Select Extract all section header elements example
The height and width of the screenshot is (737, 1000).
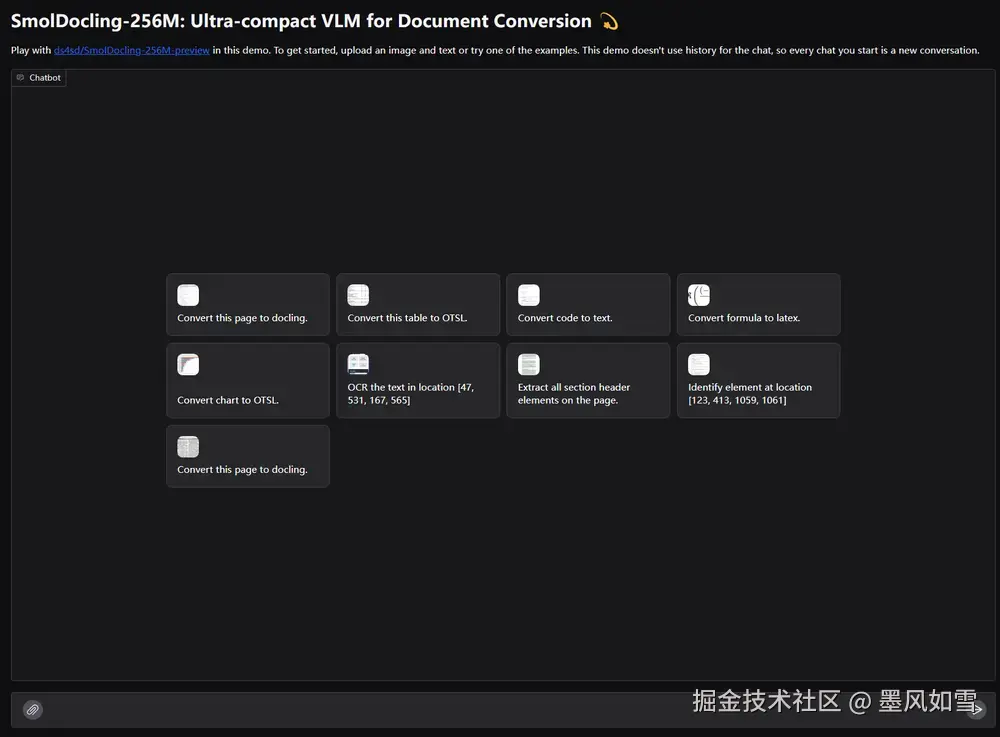(x=588, y=381)
